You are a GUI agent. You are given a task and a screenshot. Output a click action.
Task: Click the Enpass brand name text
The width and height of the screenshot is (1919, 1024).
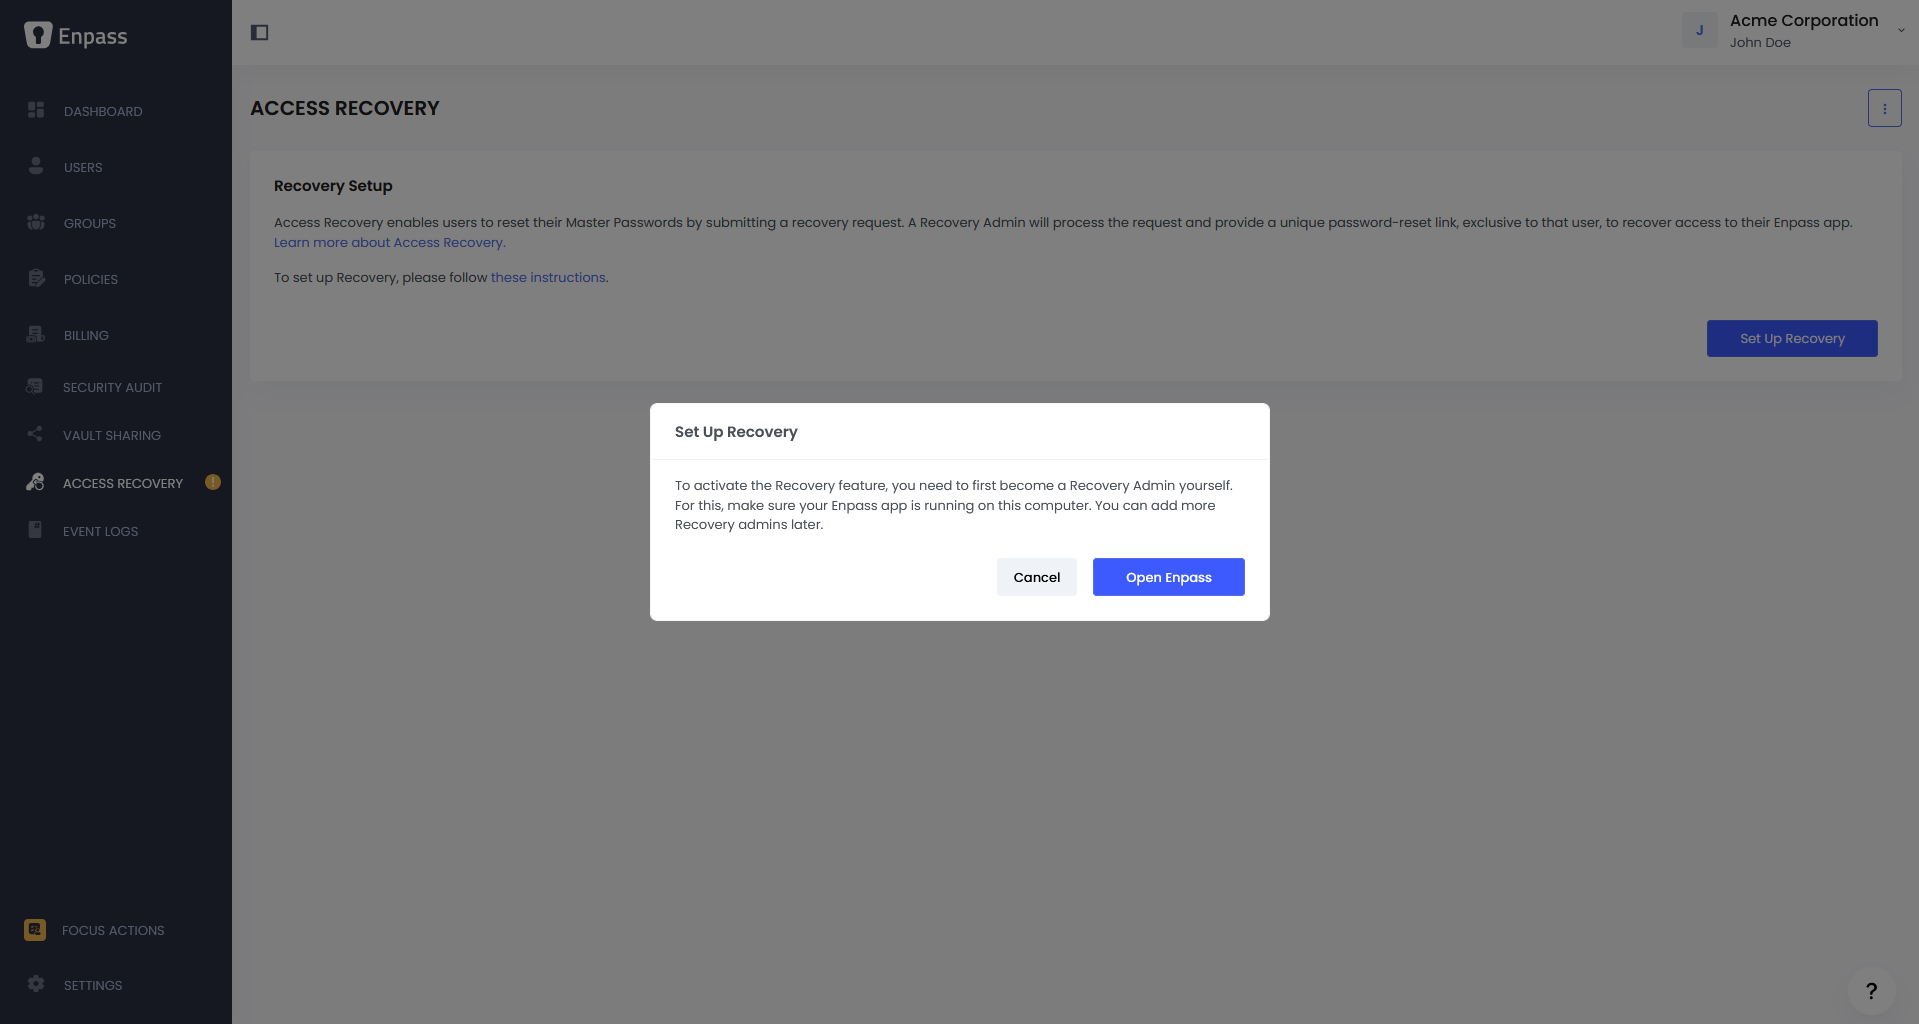point(93,37)
